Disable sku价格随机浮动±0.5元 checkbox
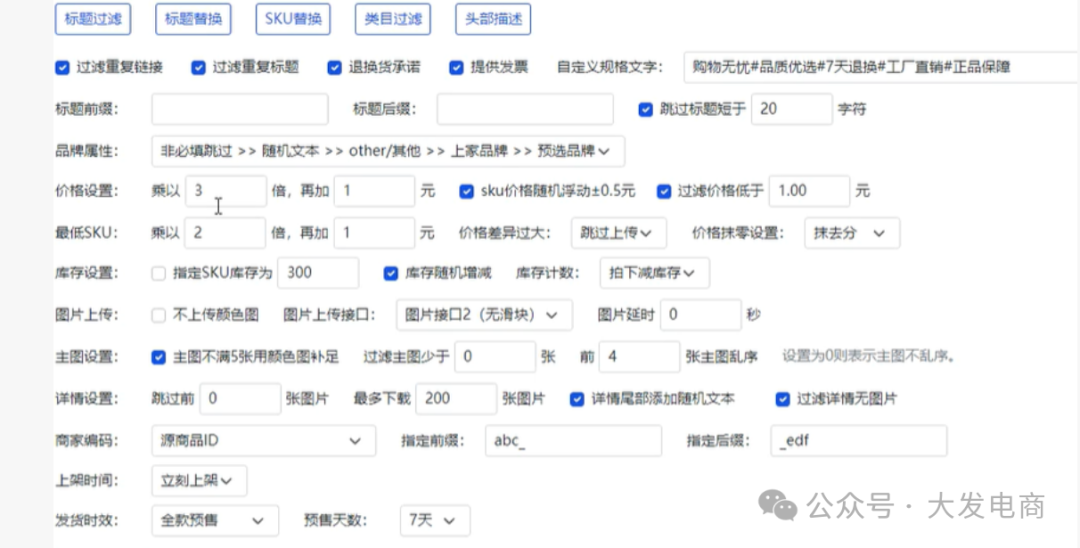1080x548 pixels. coord(466,191)
